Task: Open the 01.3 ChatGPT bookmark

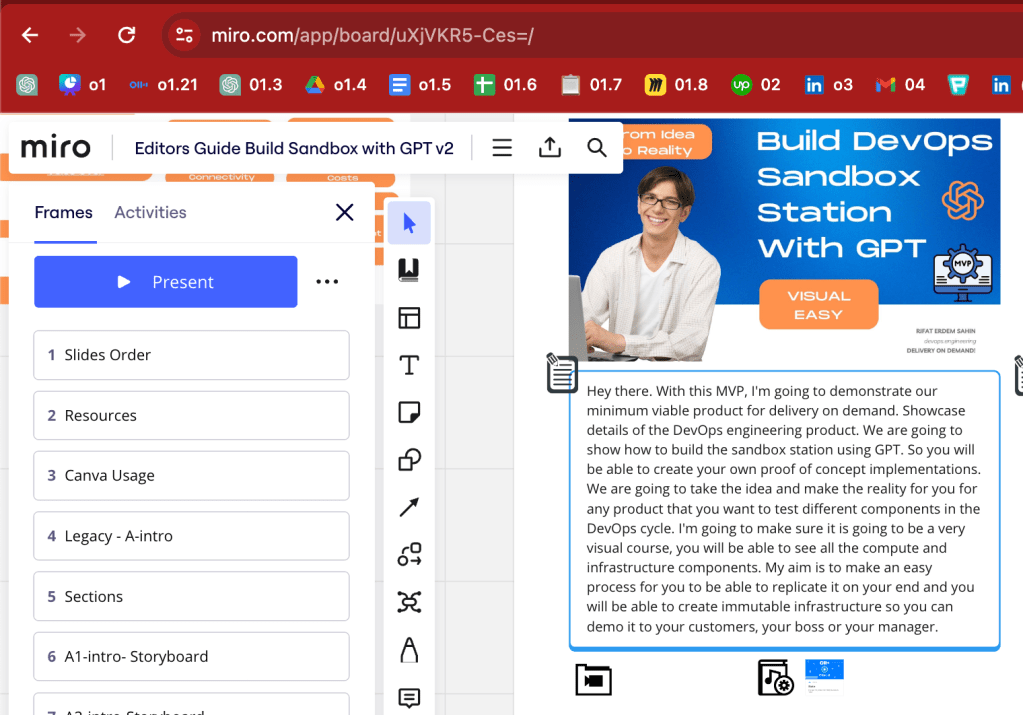Action: (x=251, y=85)
